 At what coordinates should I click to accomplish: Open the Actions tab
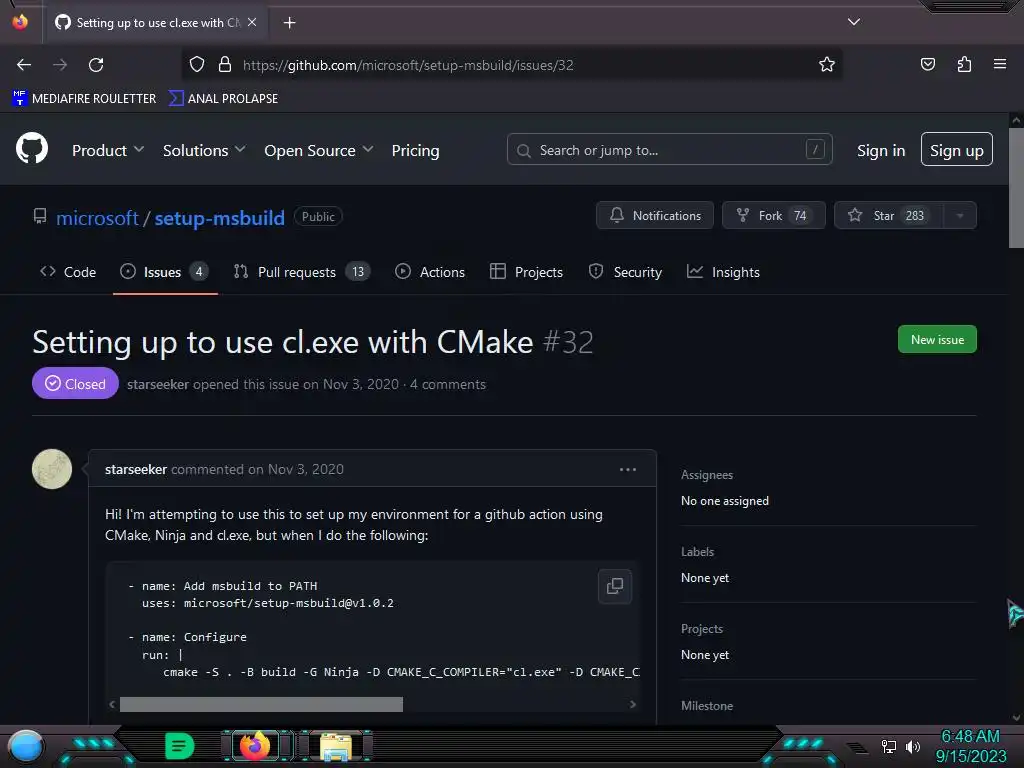(x=430, y=272)
